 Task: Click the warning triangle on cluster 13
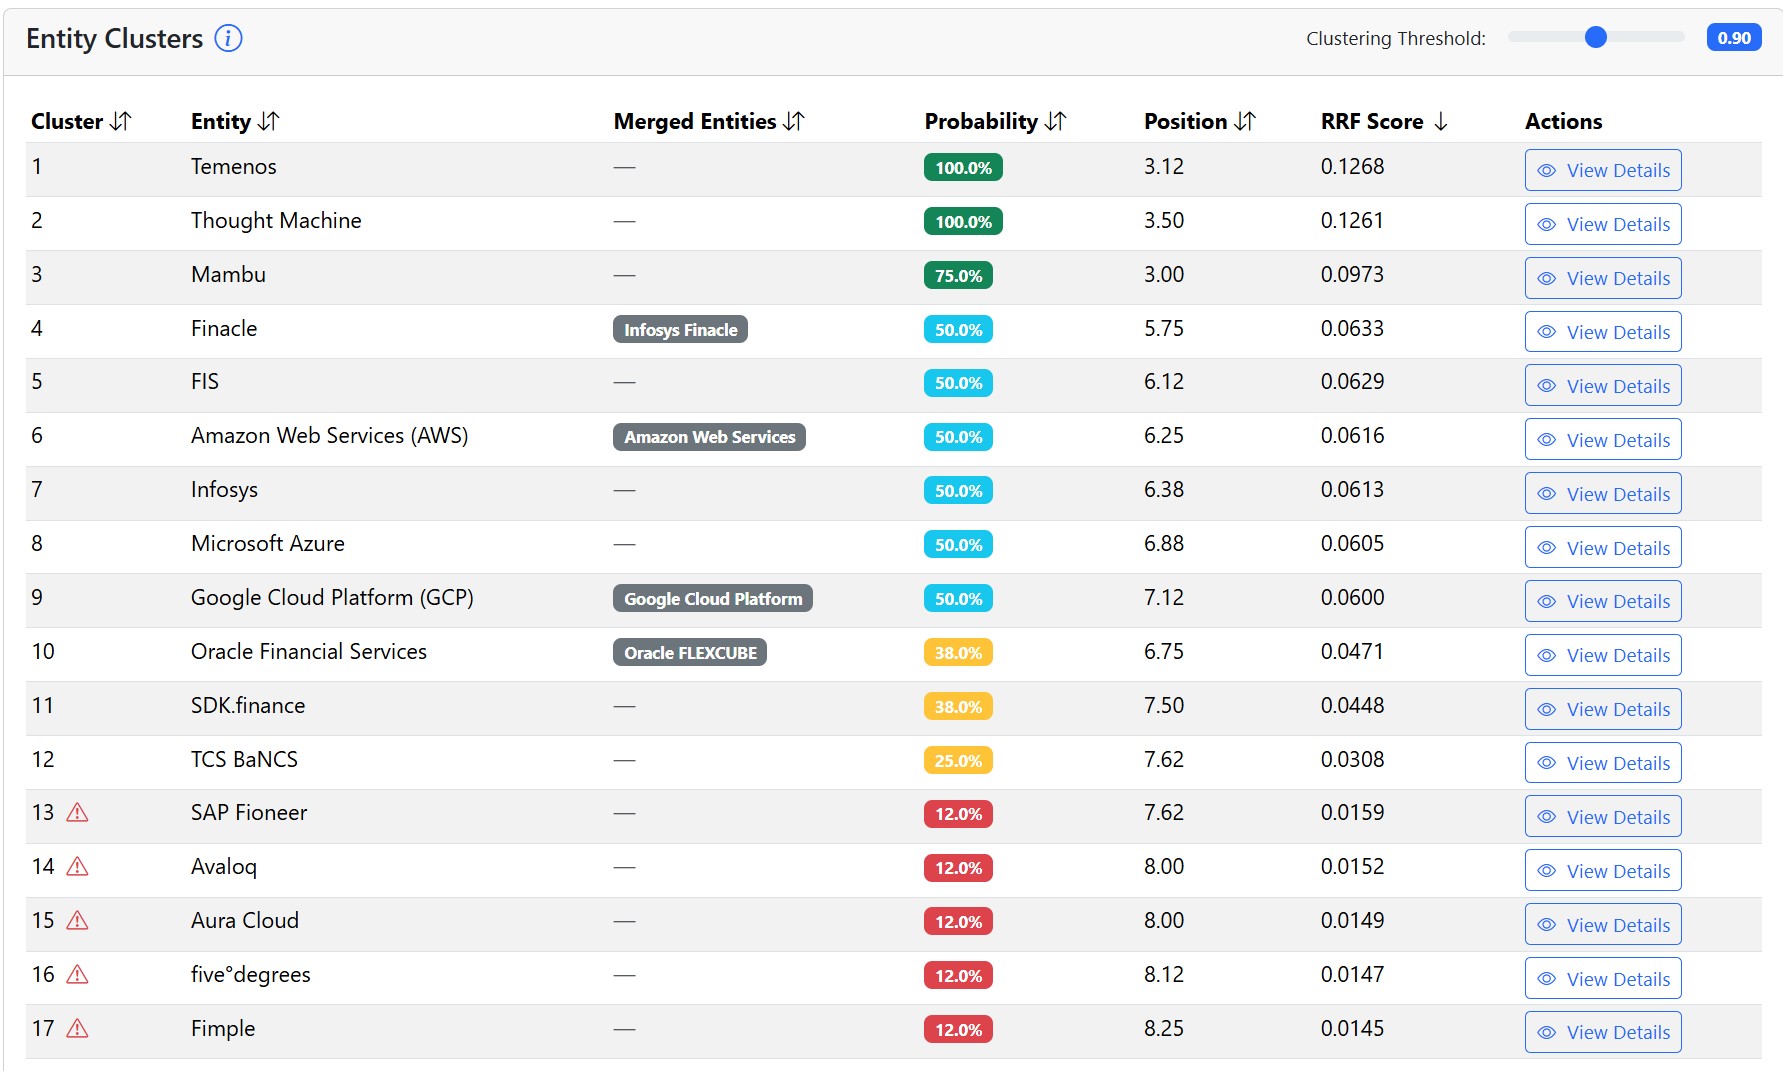click(77, 813)
